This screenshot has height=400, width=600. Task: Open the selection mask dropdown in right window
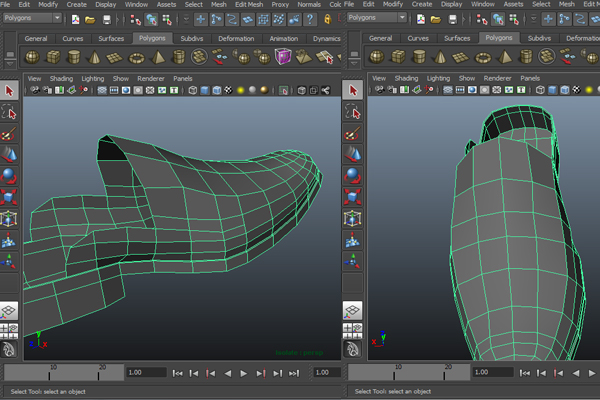533,19
